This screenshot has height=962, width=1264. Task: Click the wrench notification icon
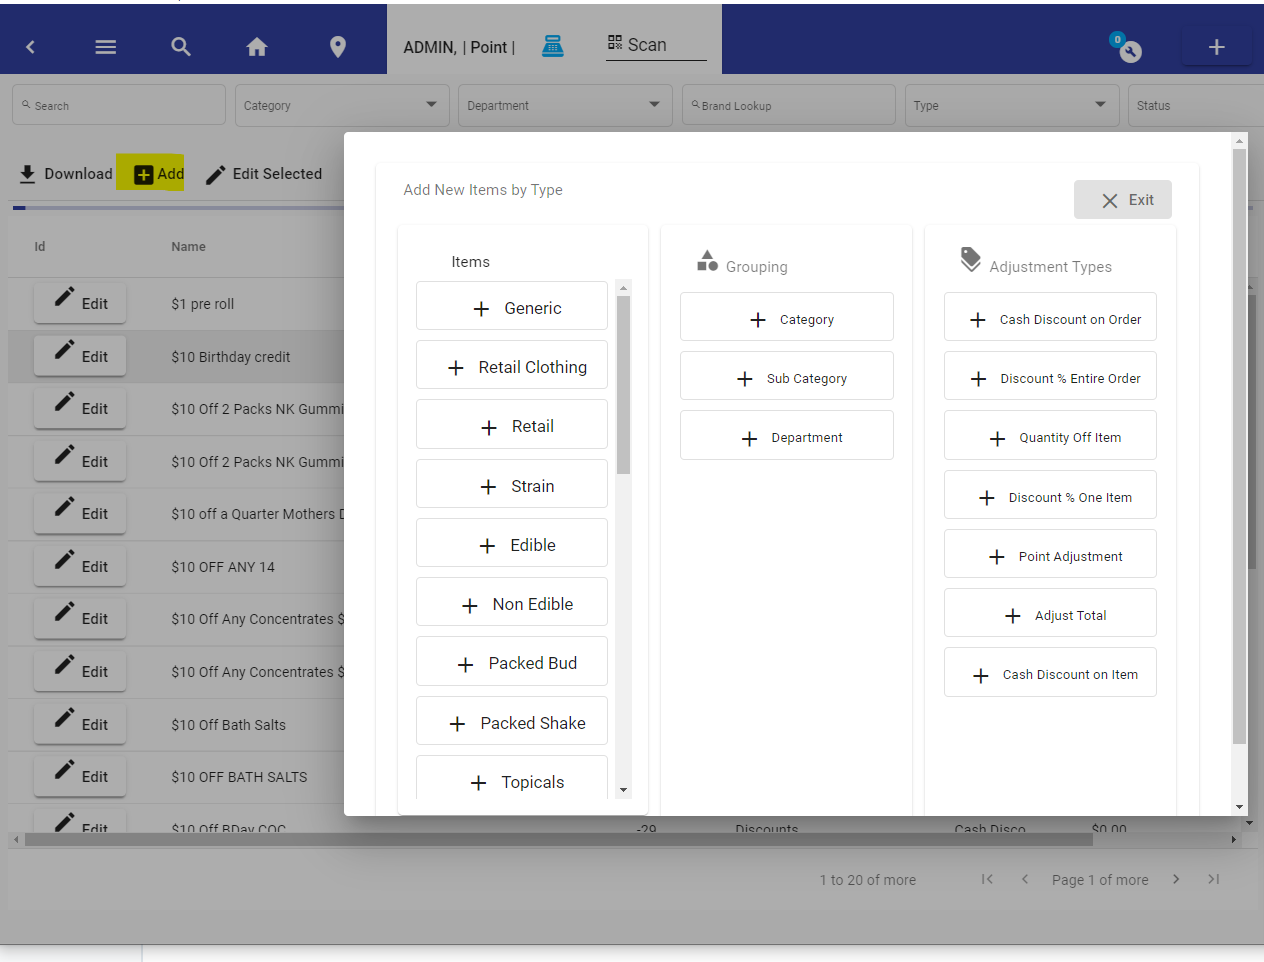coord(1127,48)
